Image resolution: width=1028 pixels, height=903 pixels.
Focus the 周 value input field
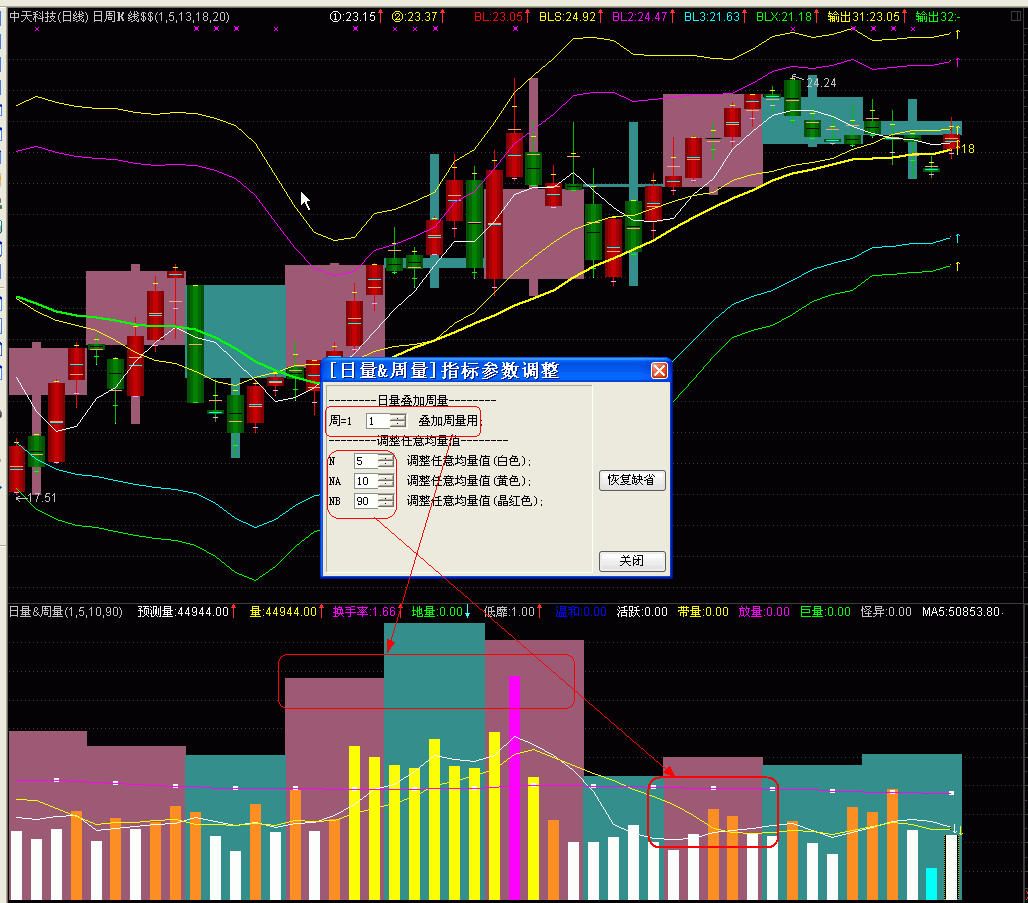[378, 421]
